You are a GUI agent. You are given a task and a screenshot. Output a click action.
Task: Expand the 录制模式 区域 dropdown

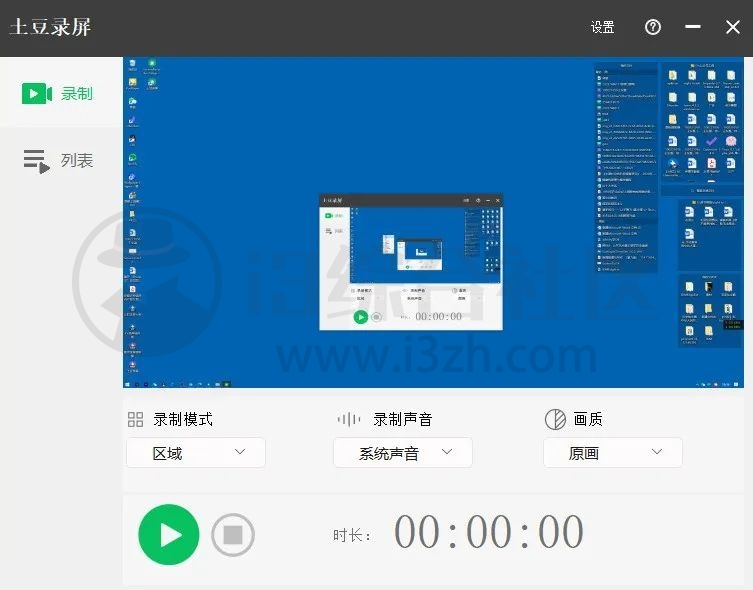coord(196,453)
